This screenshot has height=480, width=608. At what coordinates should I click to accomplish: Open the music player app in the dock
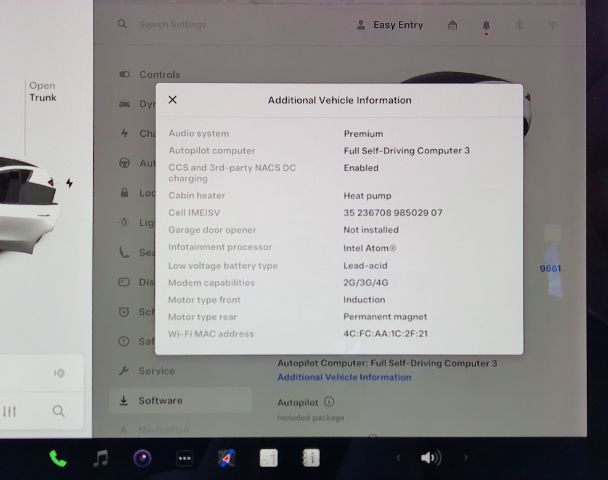pos(100,458)
